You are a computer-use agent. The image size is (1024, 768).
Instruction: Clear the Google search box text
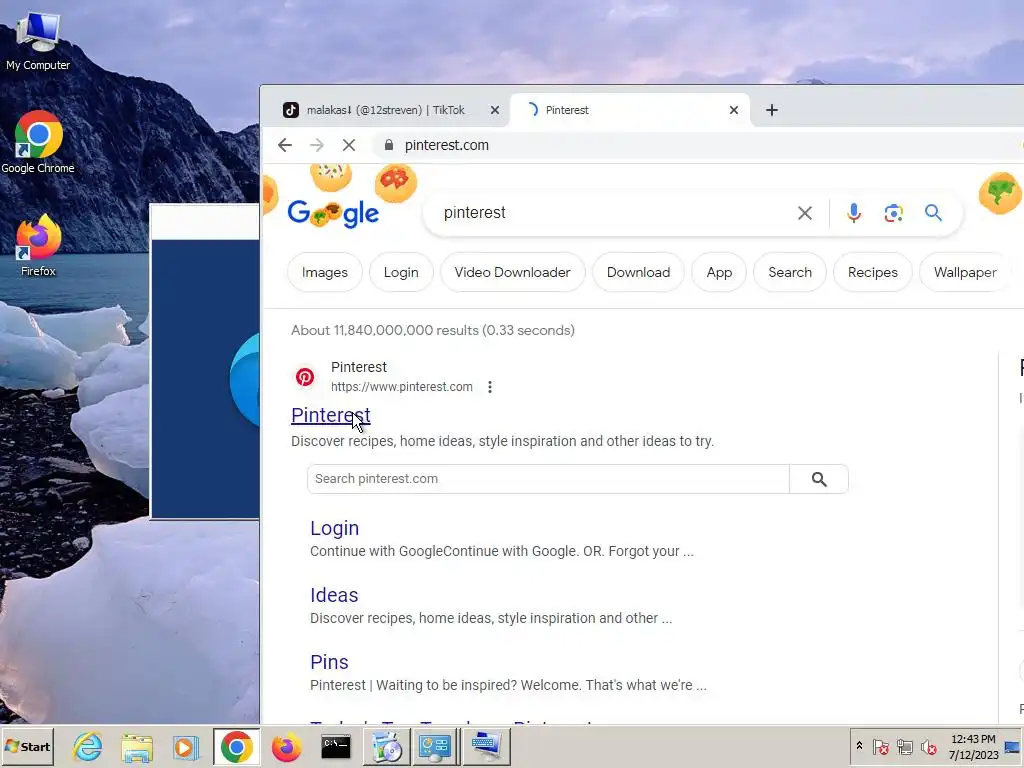(x=805, y=213)
